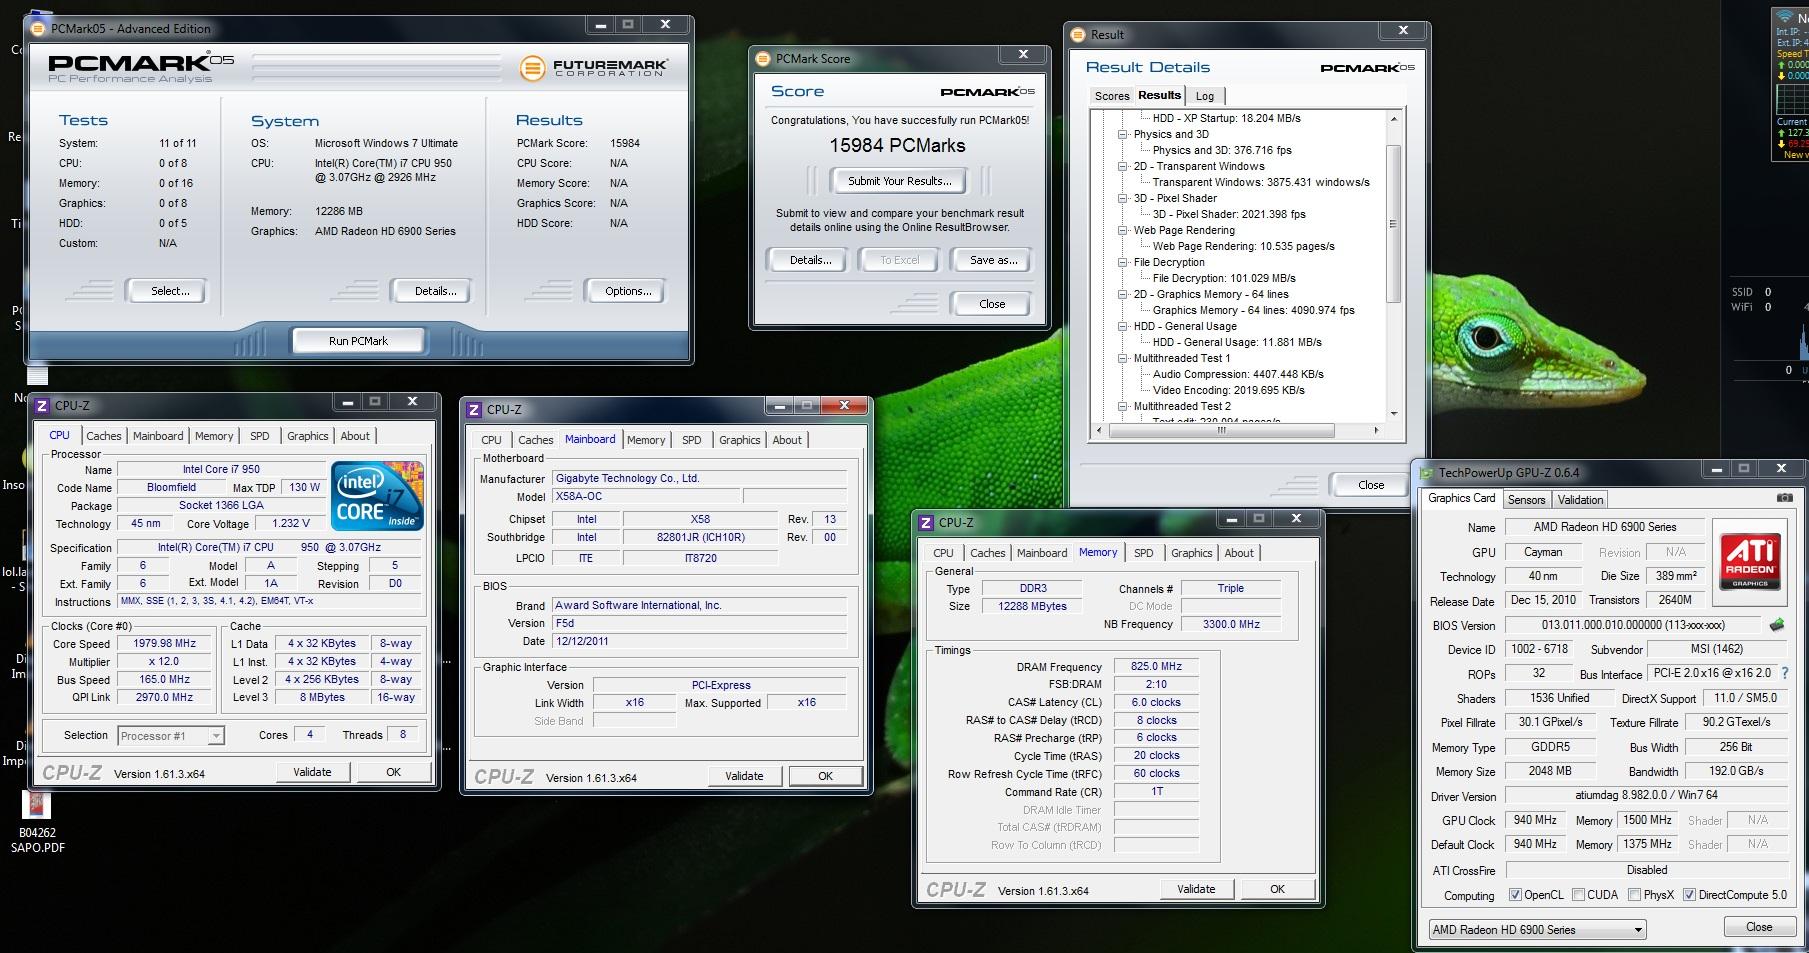
Task: Click Validate in the CPU-Z Memory window
Action: (1196, 889)
